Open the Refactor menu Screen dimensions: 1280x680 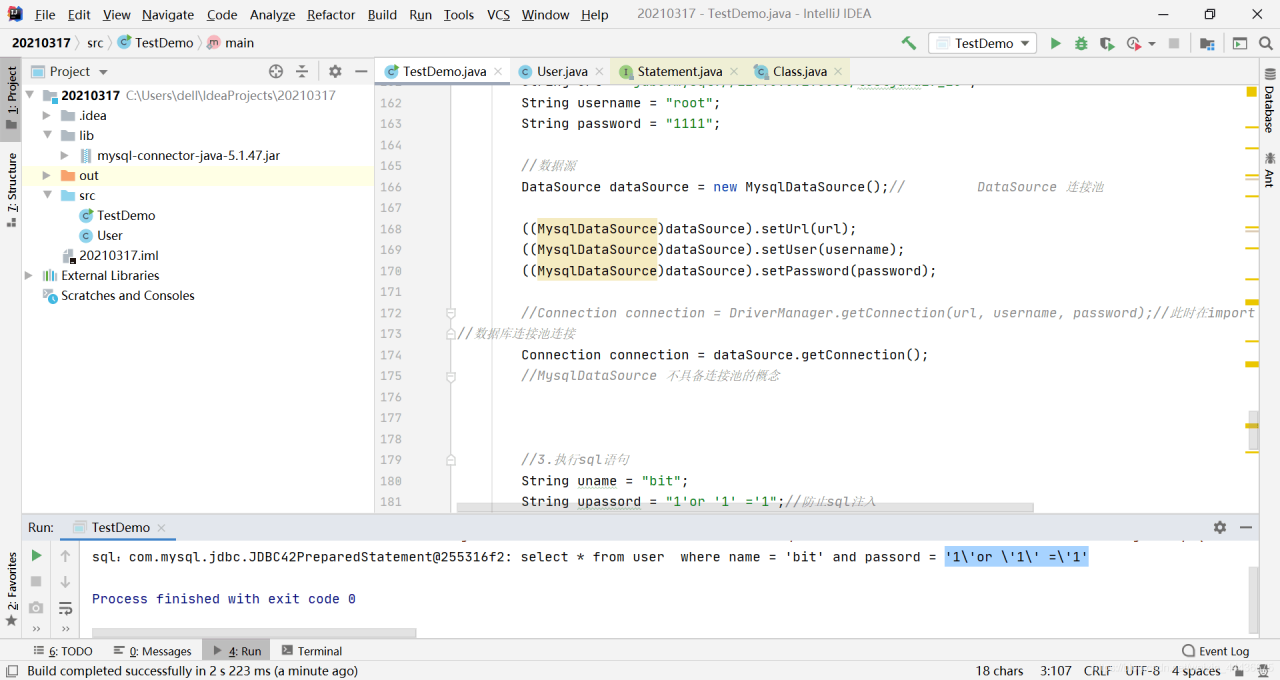[x=330, y=14]
